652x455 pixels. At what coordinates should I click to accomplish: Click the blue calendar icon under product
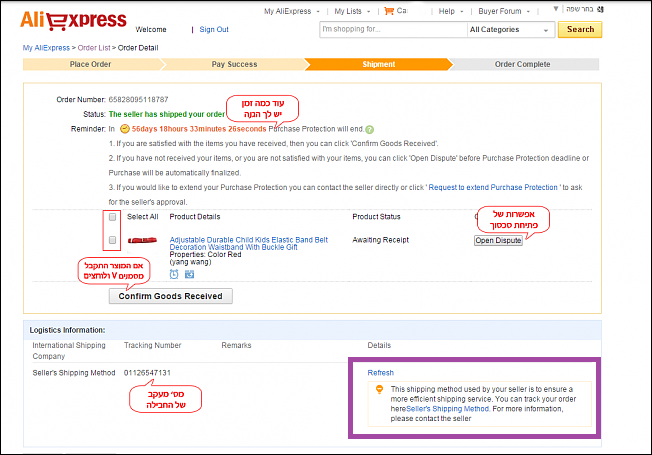point(189,274)
